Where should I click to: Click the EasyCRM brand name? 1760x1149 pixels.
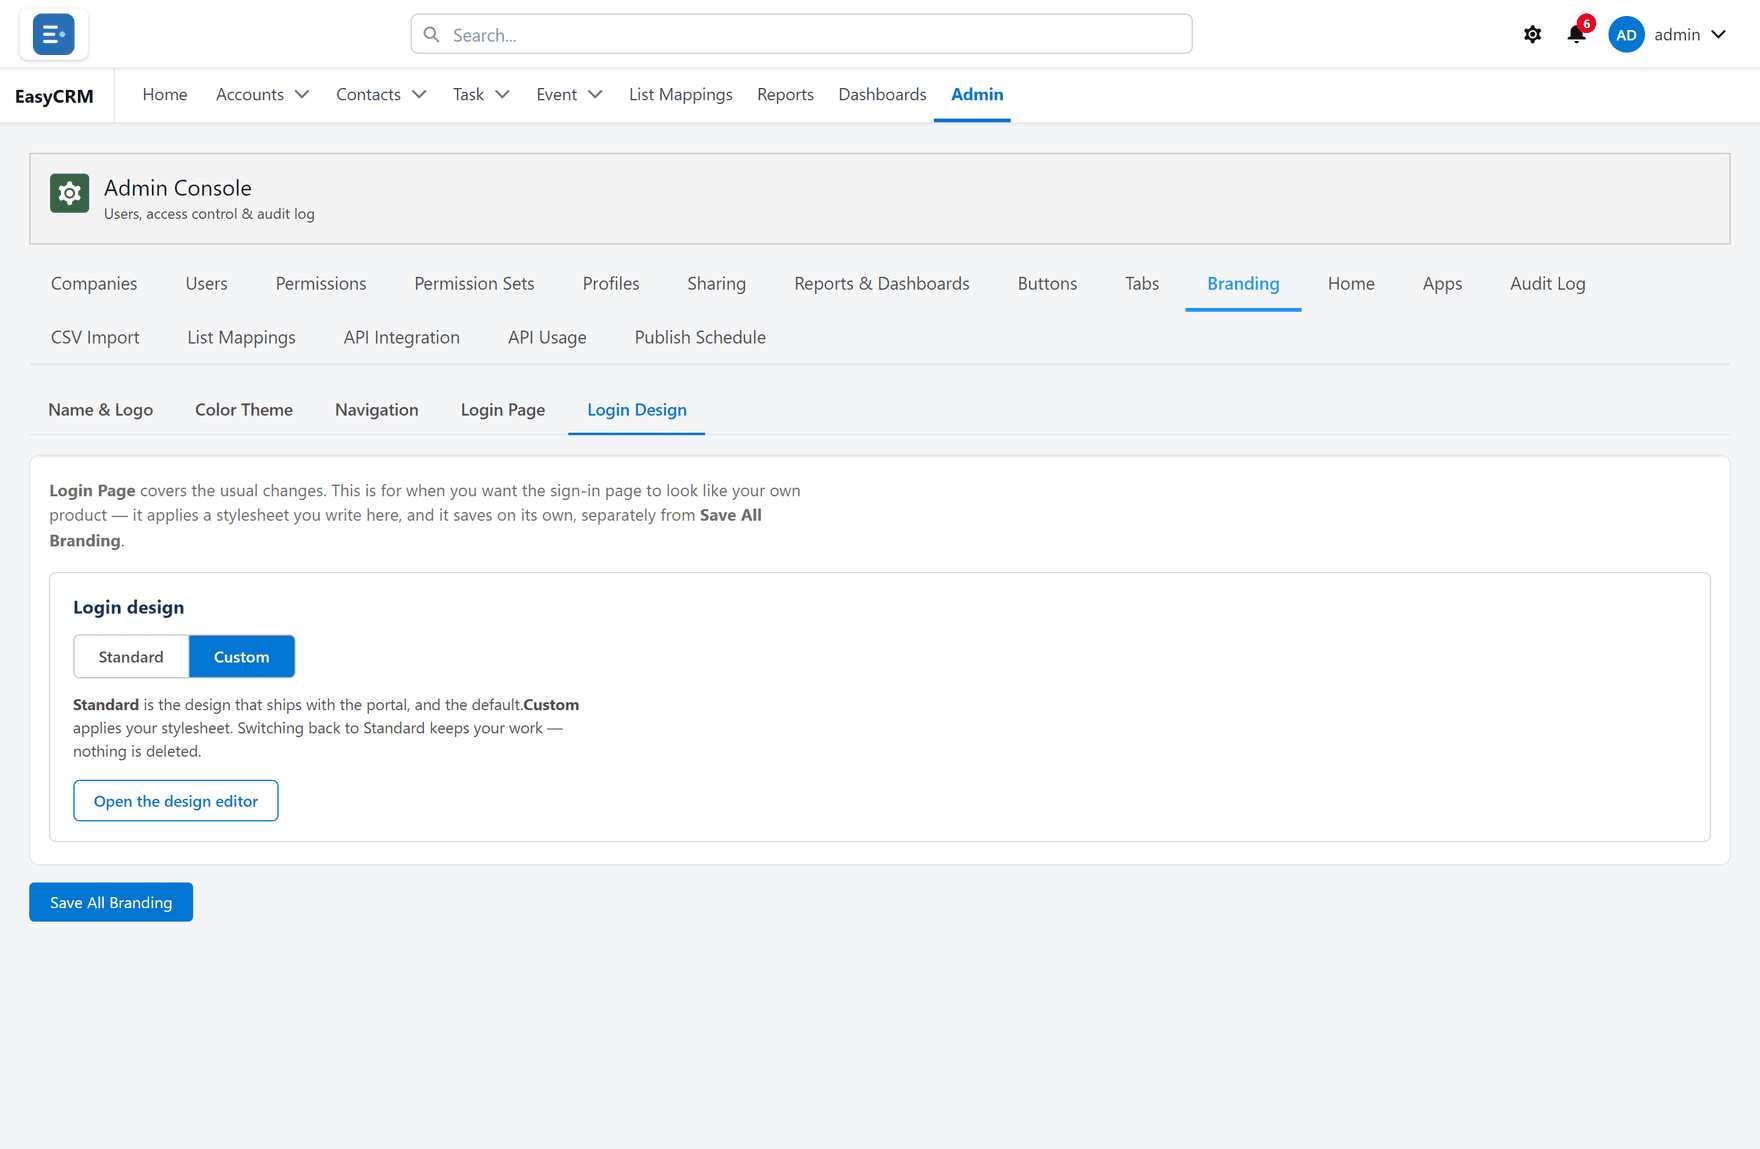(x=54, y=96)
